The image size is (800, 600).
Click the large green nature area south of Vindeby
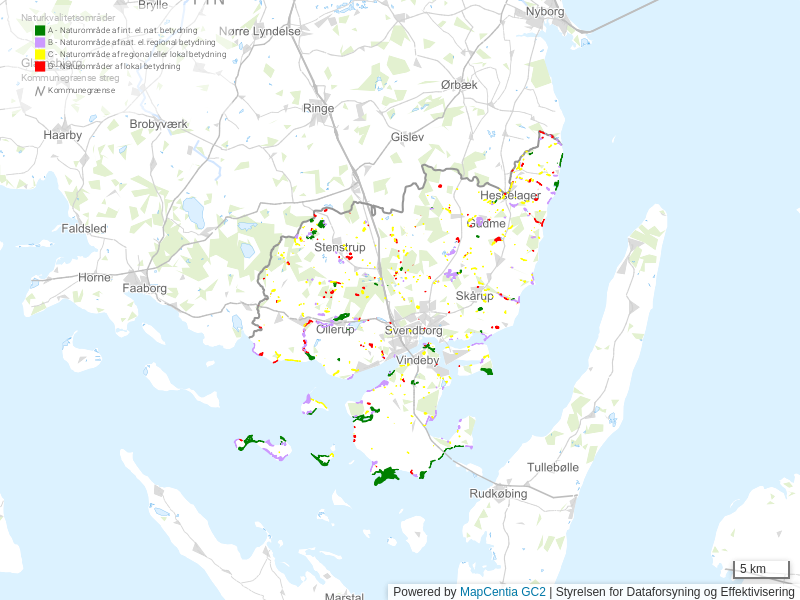click(x=386, y=477)
